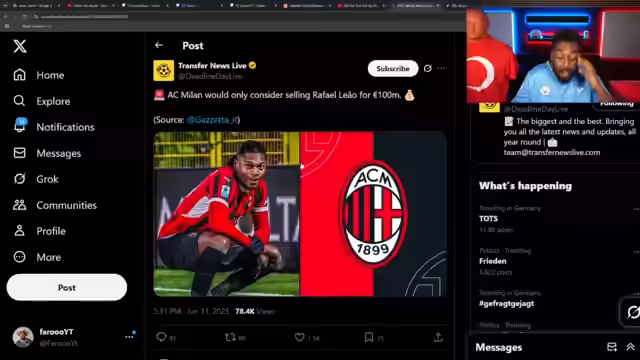The width and height of the screenshot is (640, 360).
Task: Open the #gefragtgejagt trending hashtag
Action: (x=507, y=304)
